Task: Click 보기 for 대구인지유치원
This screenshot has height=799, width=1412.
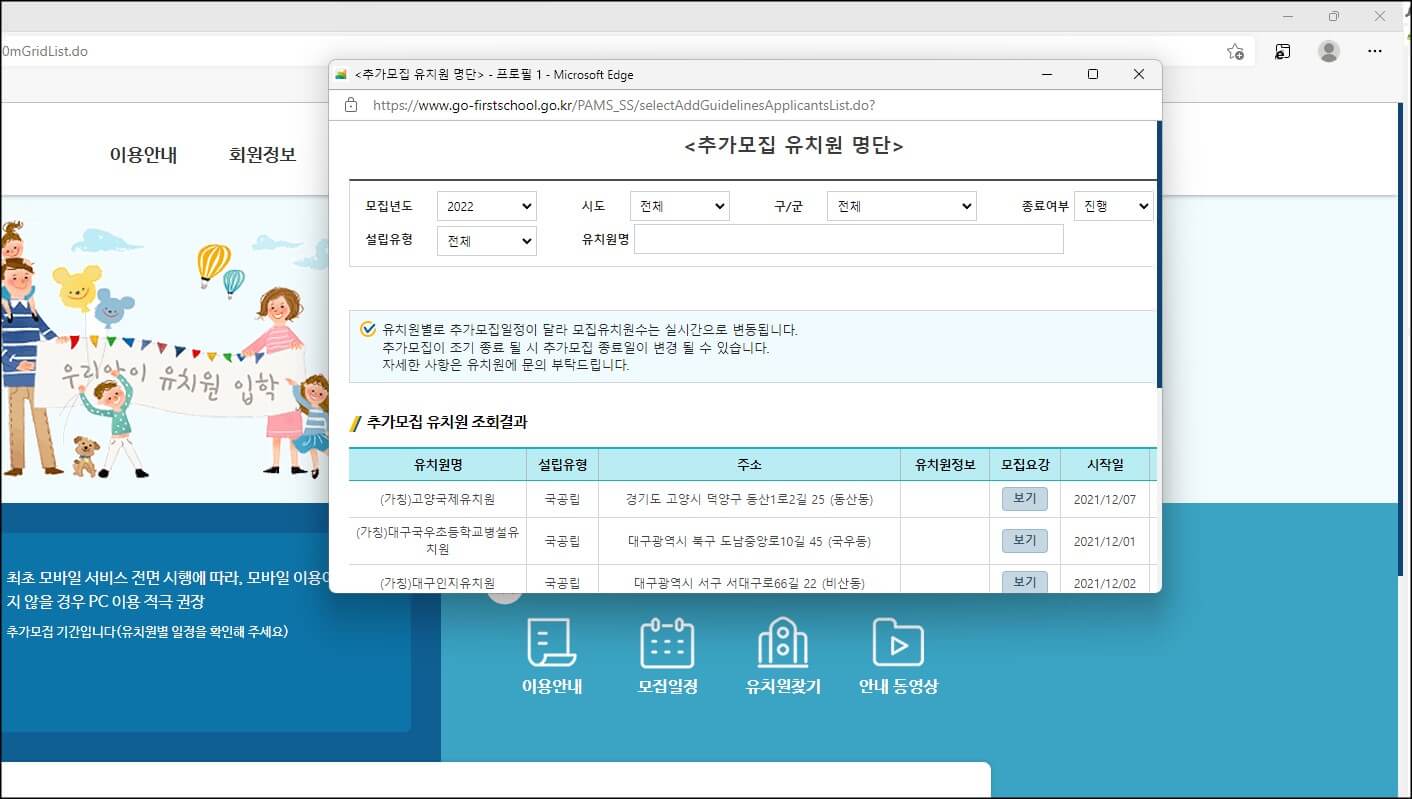Action: pyautogui.click(x=1024, y=581)
